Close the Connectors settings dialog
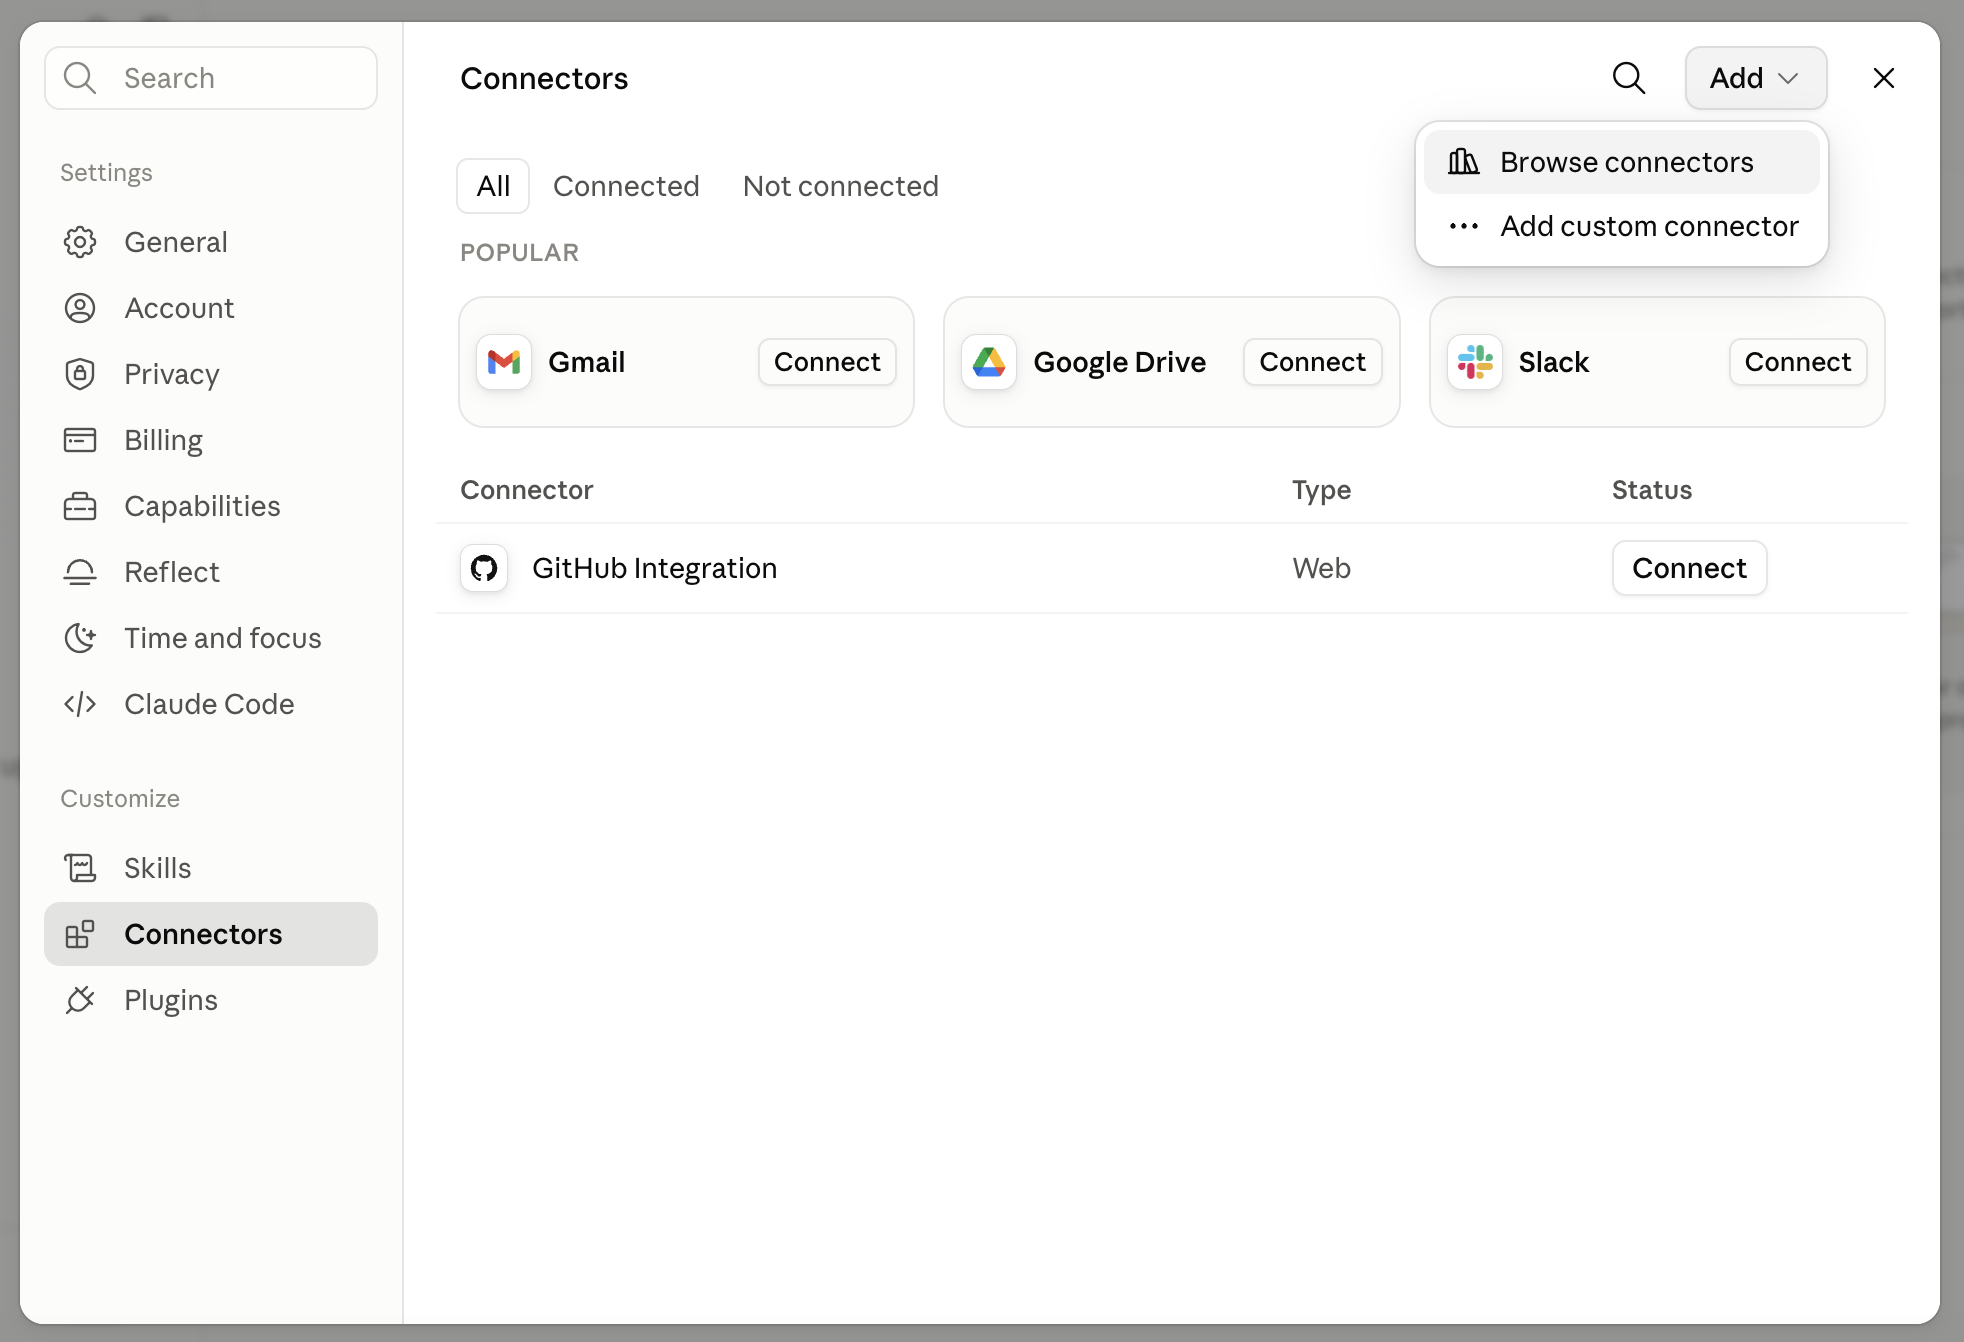1964x1342 pixels. click(1884, 78)
